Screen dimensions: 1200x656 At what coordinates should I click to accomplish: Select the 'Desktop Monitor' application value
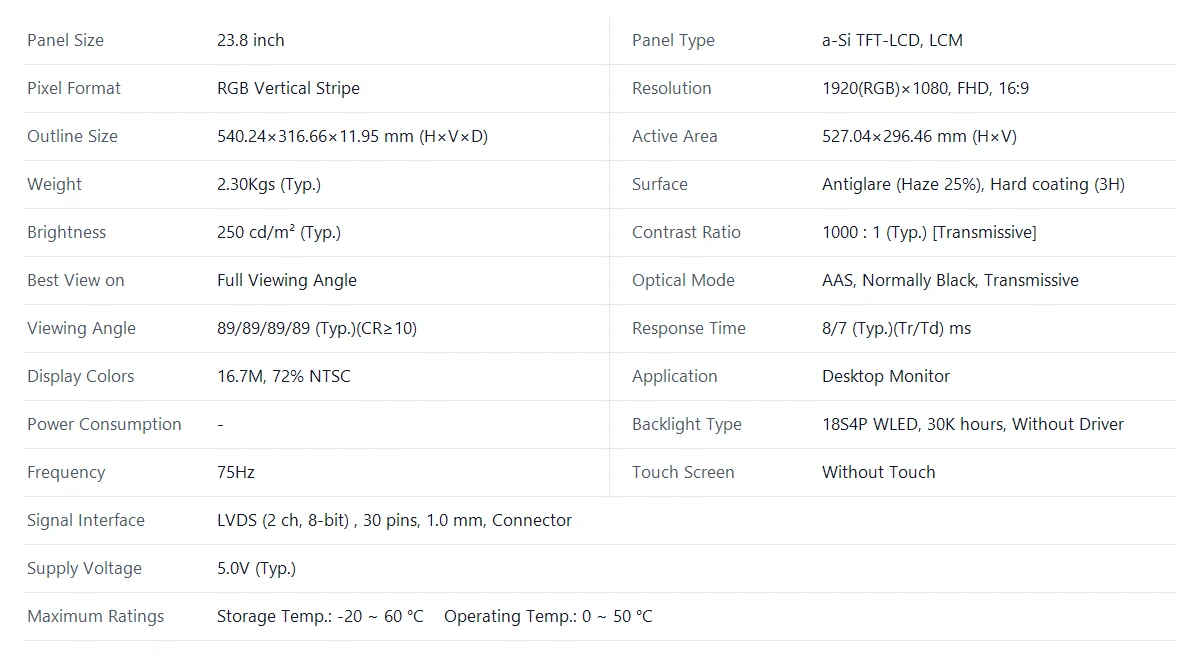point(886,376)
